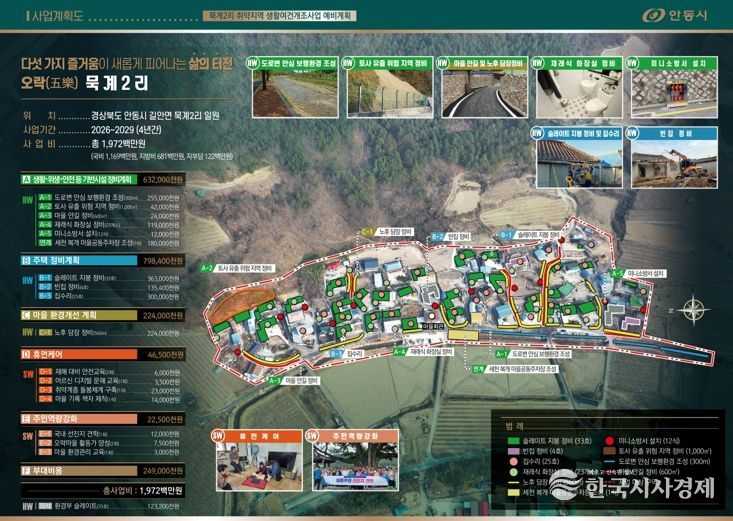The image size is (733, 521).
Task: Click the 묵계2리 main title text
Action: tap(117, 83)
